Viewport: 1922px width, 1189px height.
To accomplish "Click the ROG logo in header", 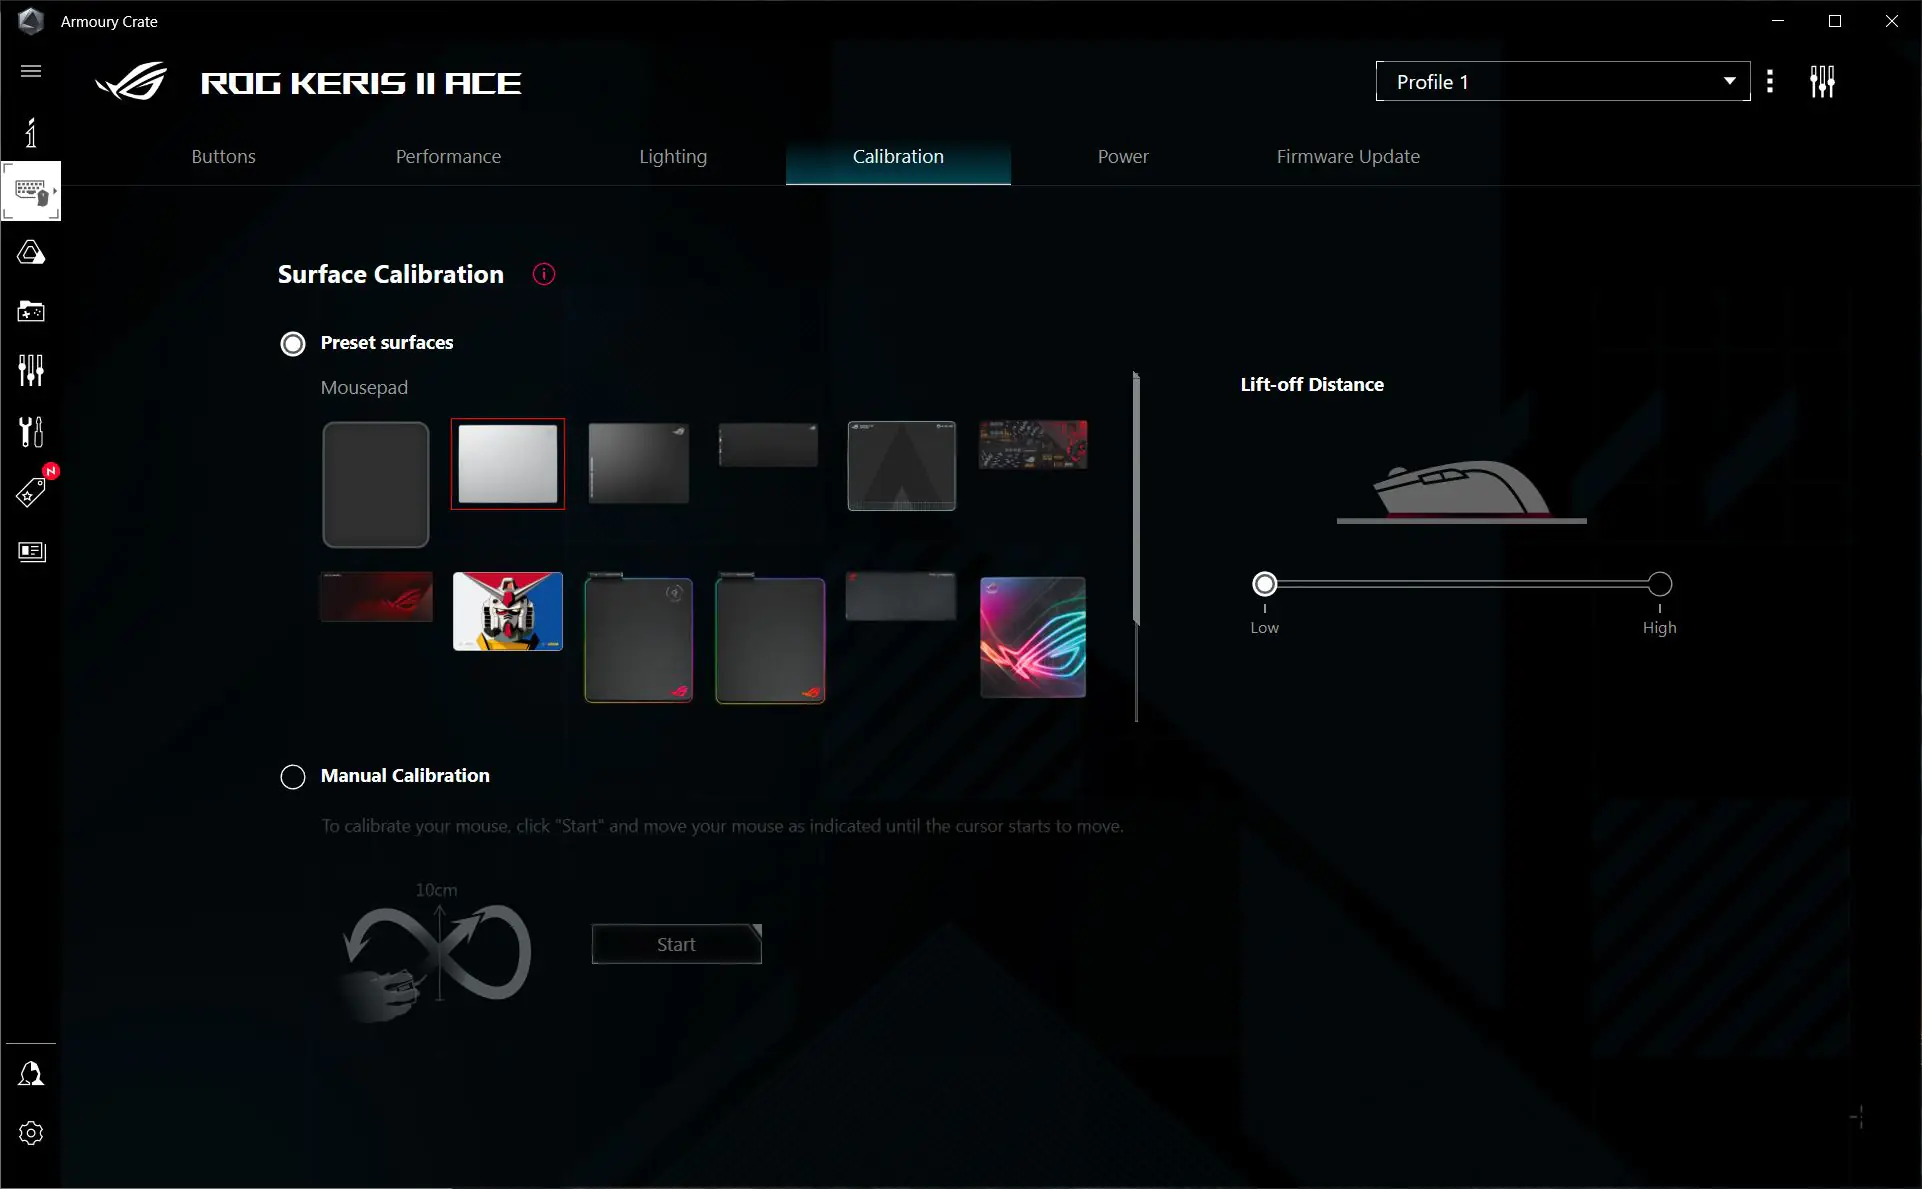I will point(131,82).
